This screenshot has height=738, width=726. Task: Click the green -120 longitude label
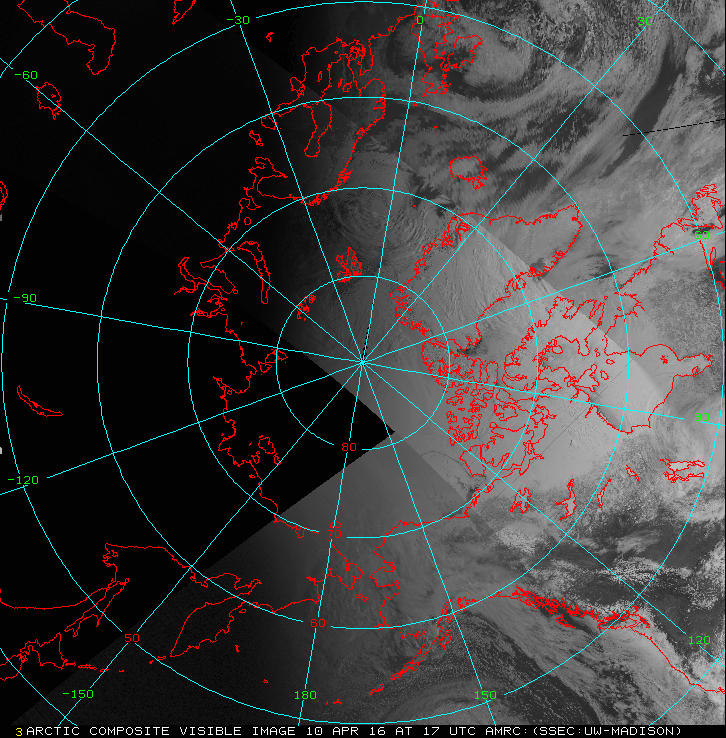[24, 481]
